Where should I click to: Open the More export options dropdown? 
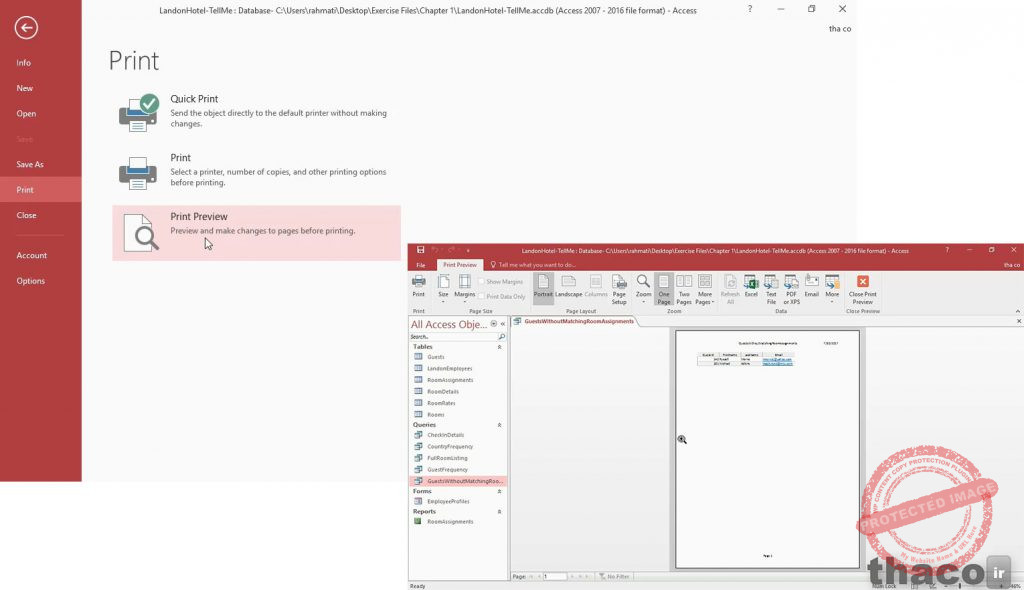pyautogui.click(x=832, y=289)
